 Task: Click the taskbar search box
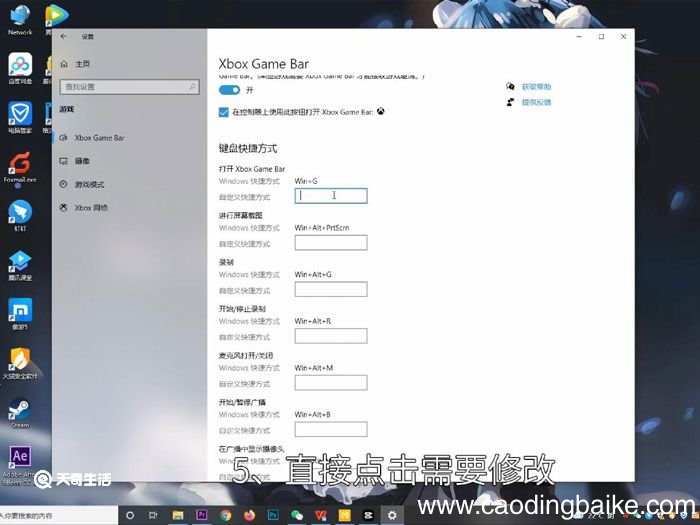pyautogui.click(x=58, y=515)
